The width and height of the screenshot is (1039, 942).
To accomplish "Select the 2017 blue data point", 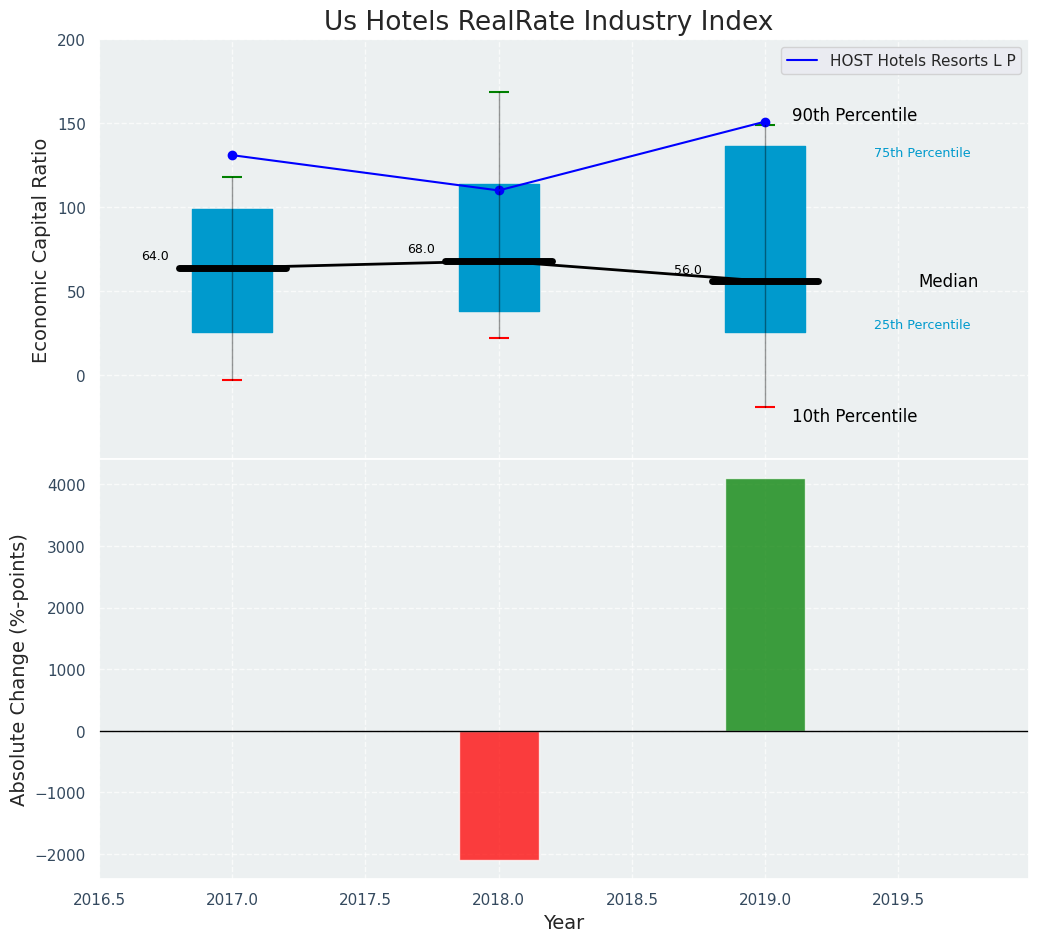I will point(232,155).
